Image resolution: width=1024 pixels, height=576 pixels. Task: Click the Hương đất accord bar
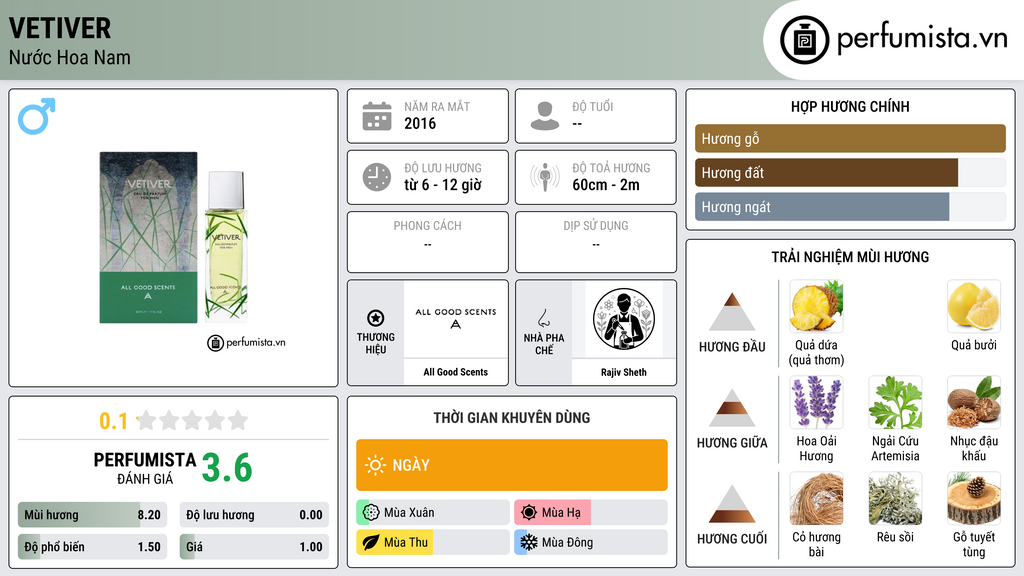click(x=850, y=172)
